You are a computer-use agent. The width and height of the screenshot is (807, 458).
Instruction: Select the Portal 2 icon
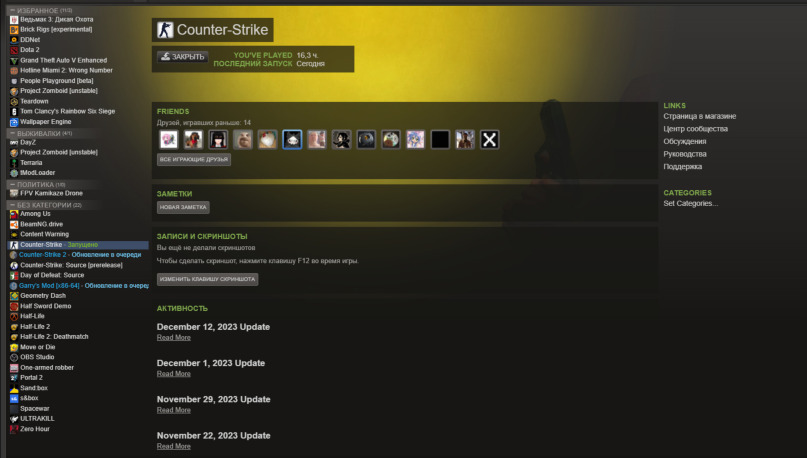point(14,378)
